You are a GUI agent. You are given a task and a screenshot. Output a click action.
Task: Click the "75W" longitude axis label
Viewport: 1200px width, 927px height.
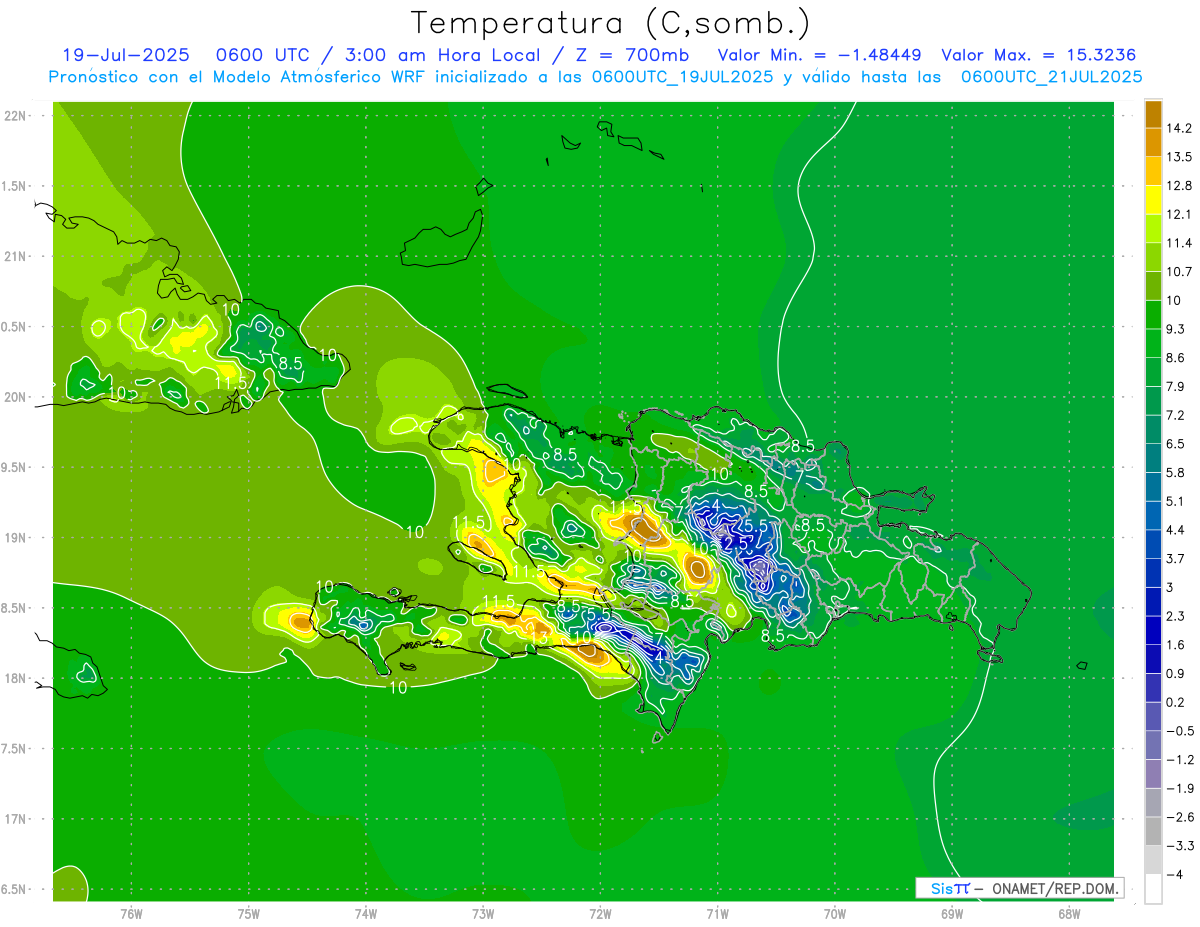[249, 913]
